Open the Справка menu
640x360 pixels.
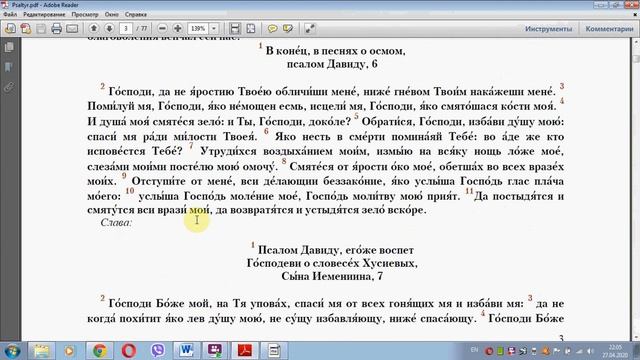coord(136,14)
